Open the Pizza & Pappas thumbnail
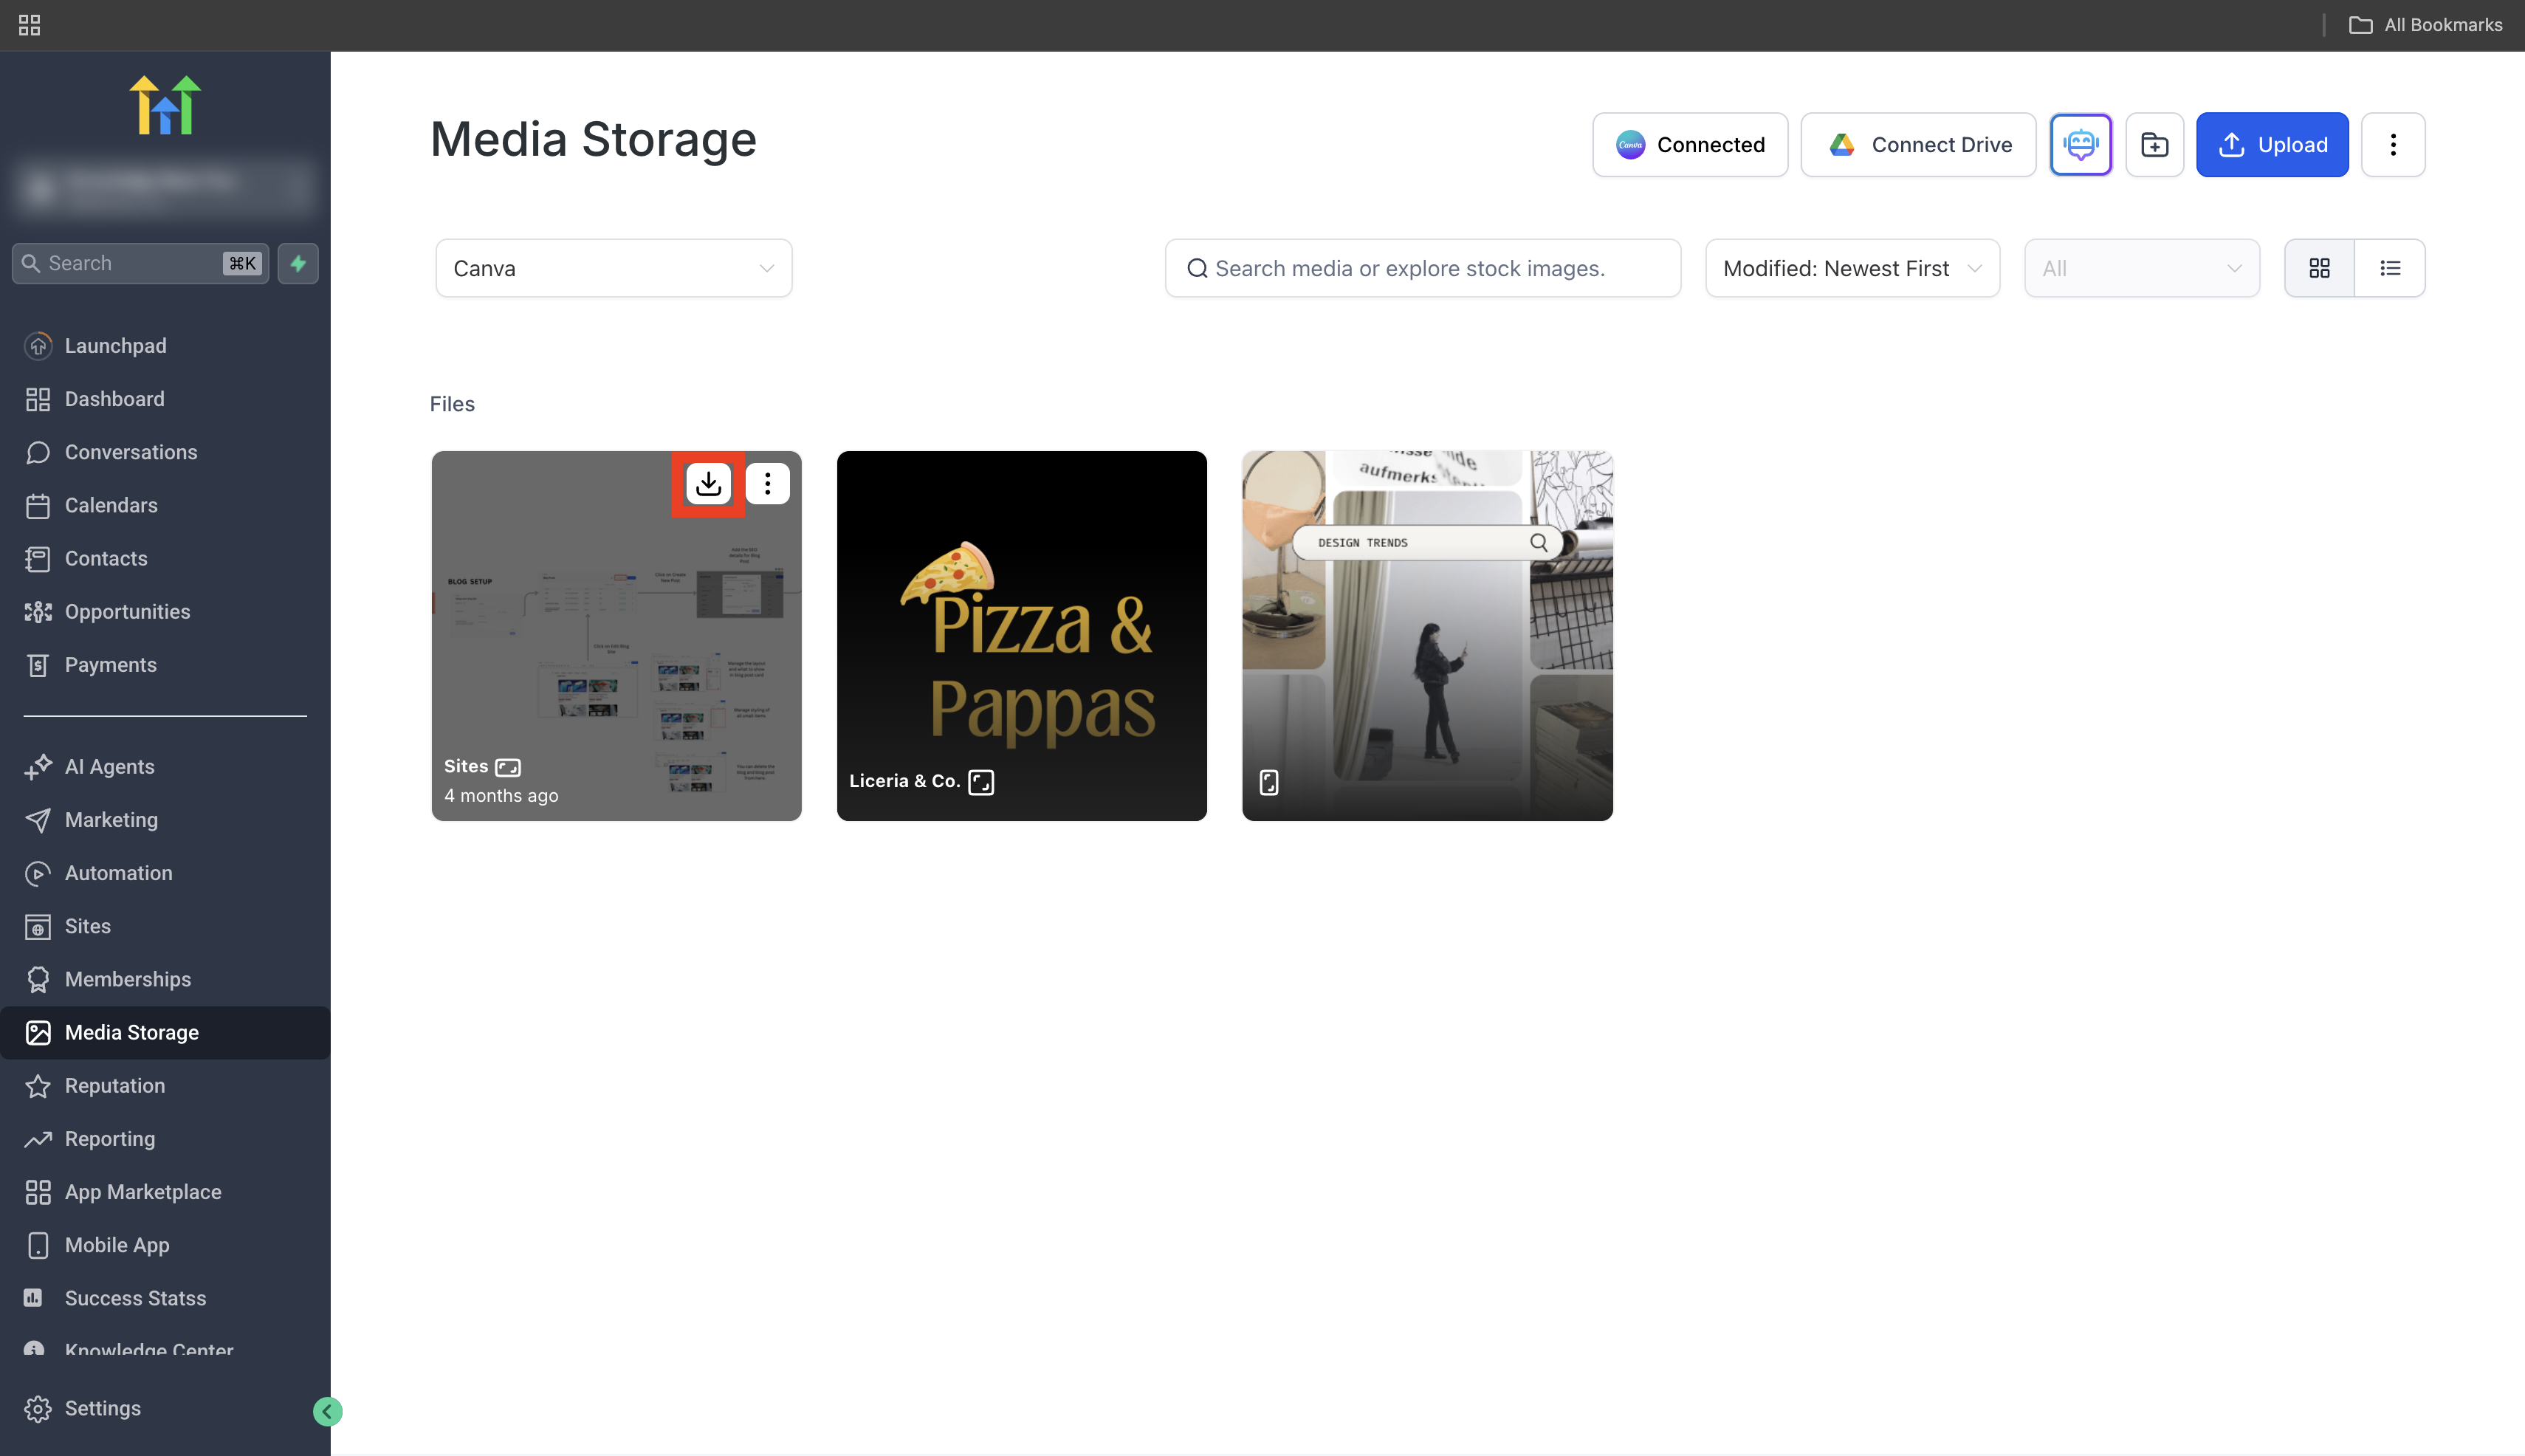Image resolution: width=2525 pixels, height=1456 pixels. [x=1021, y=635]
